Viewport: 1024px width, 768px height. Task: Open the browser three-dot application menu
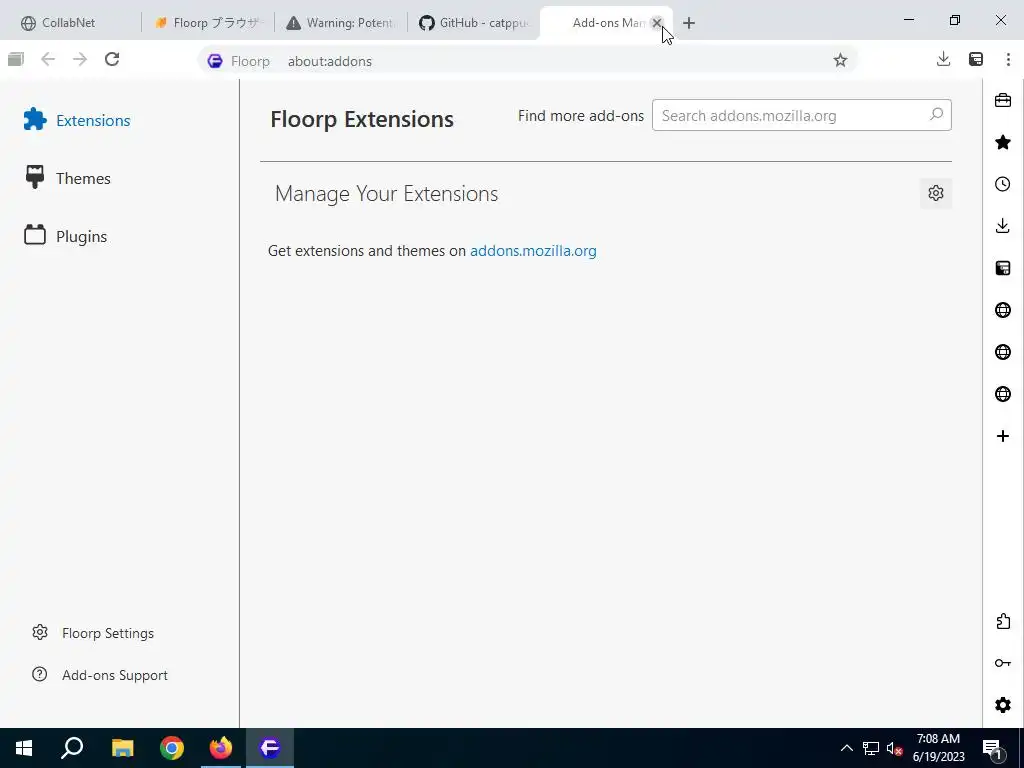click(1008, 59)
